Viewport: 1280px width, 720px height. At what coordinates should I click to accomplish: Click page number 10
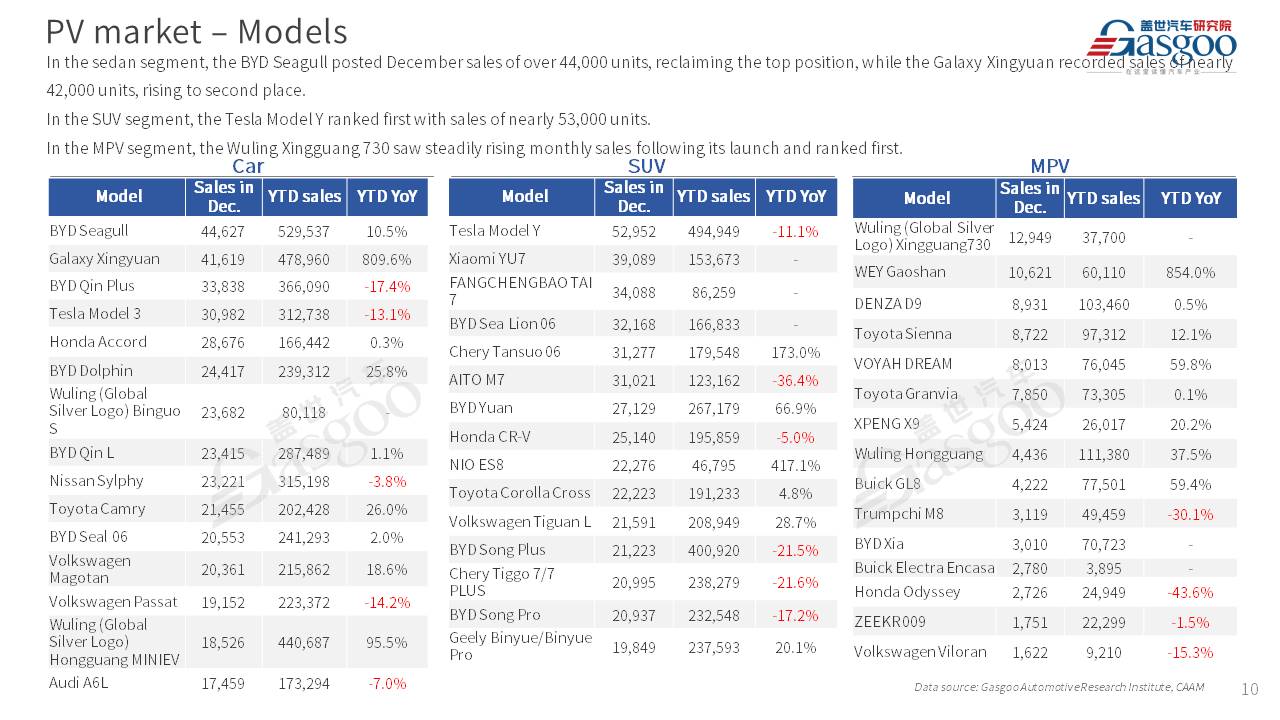tap(1249, 689)
